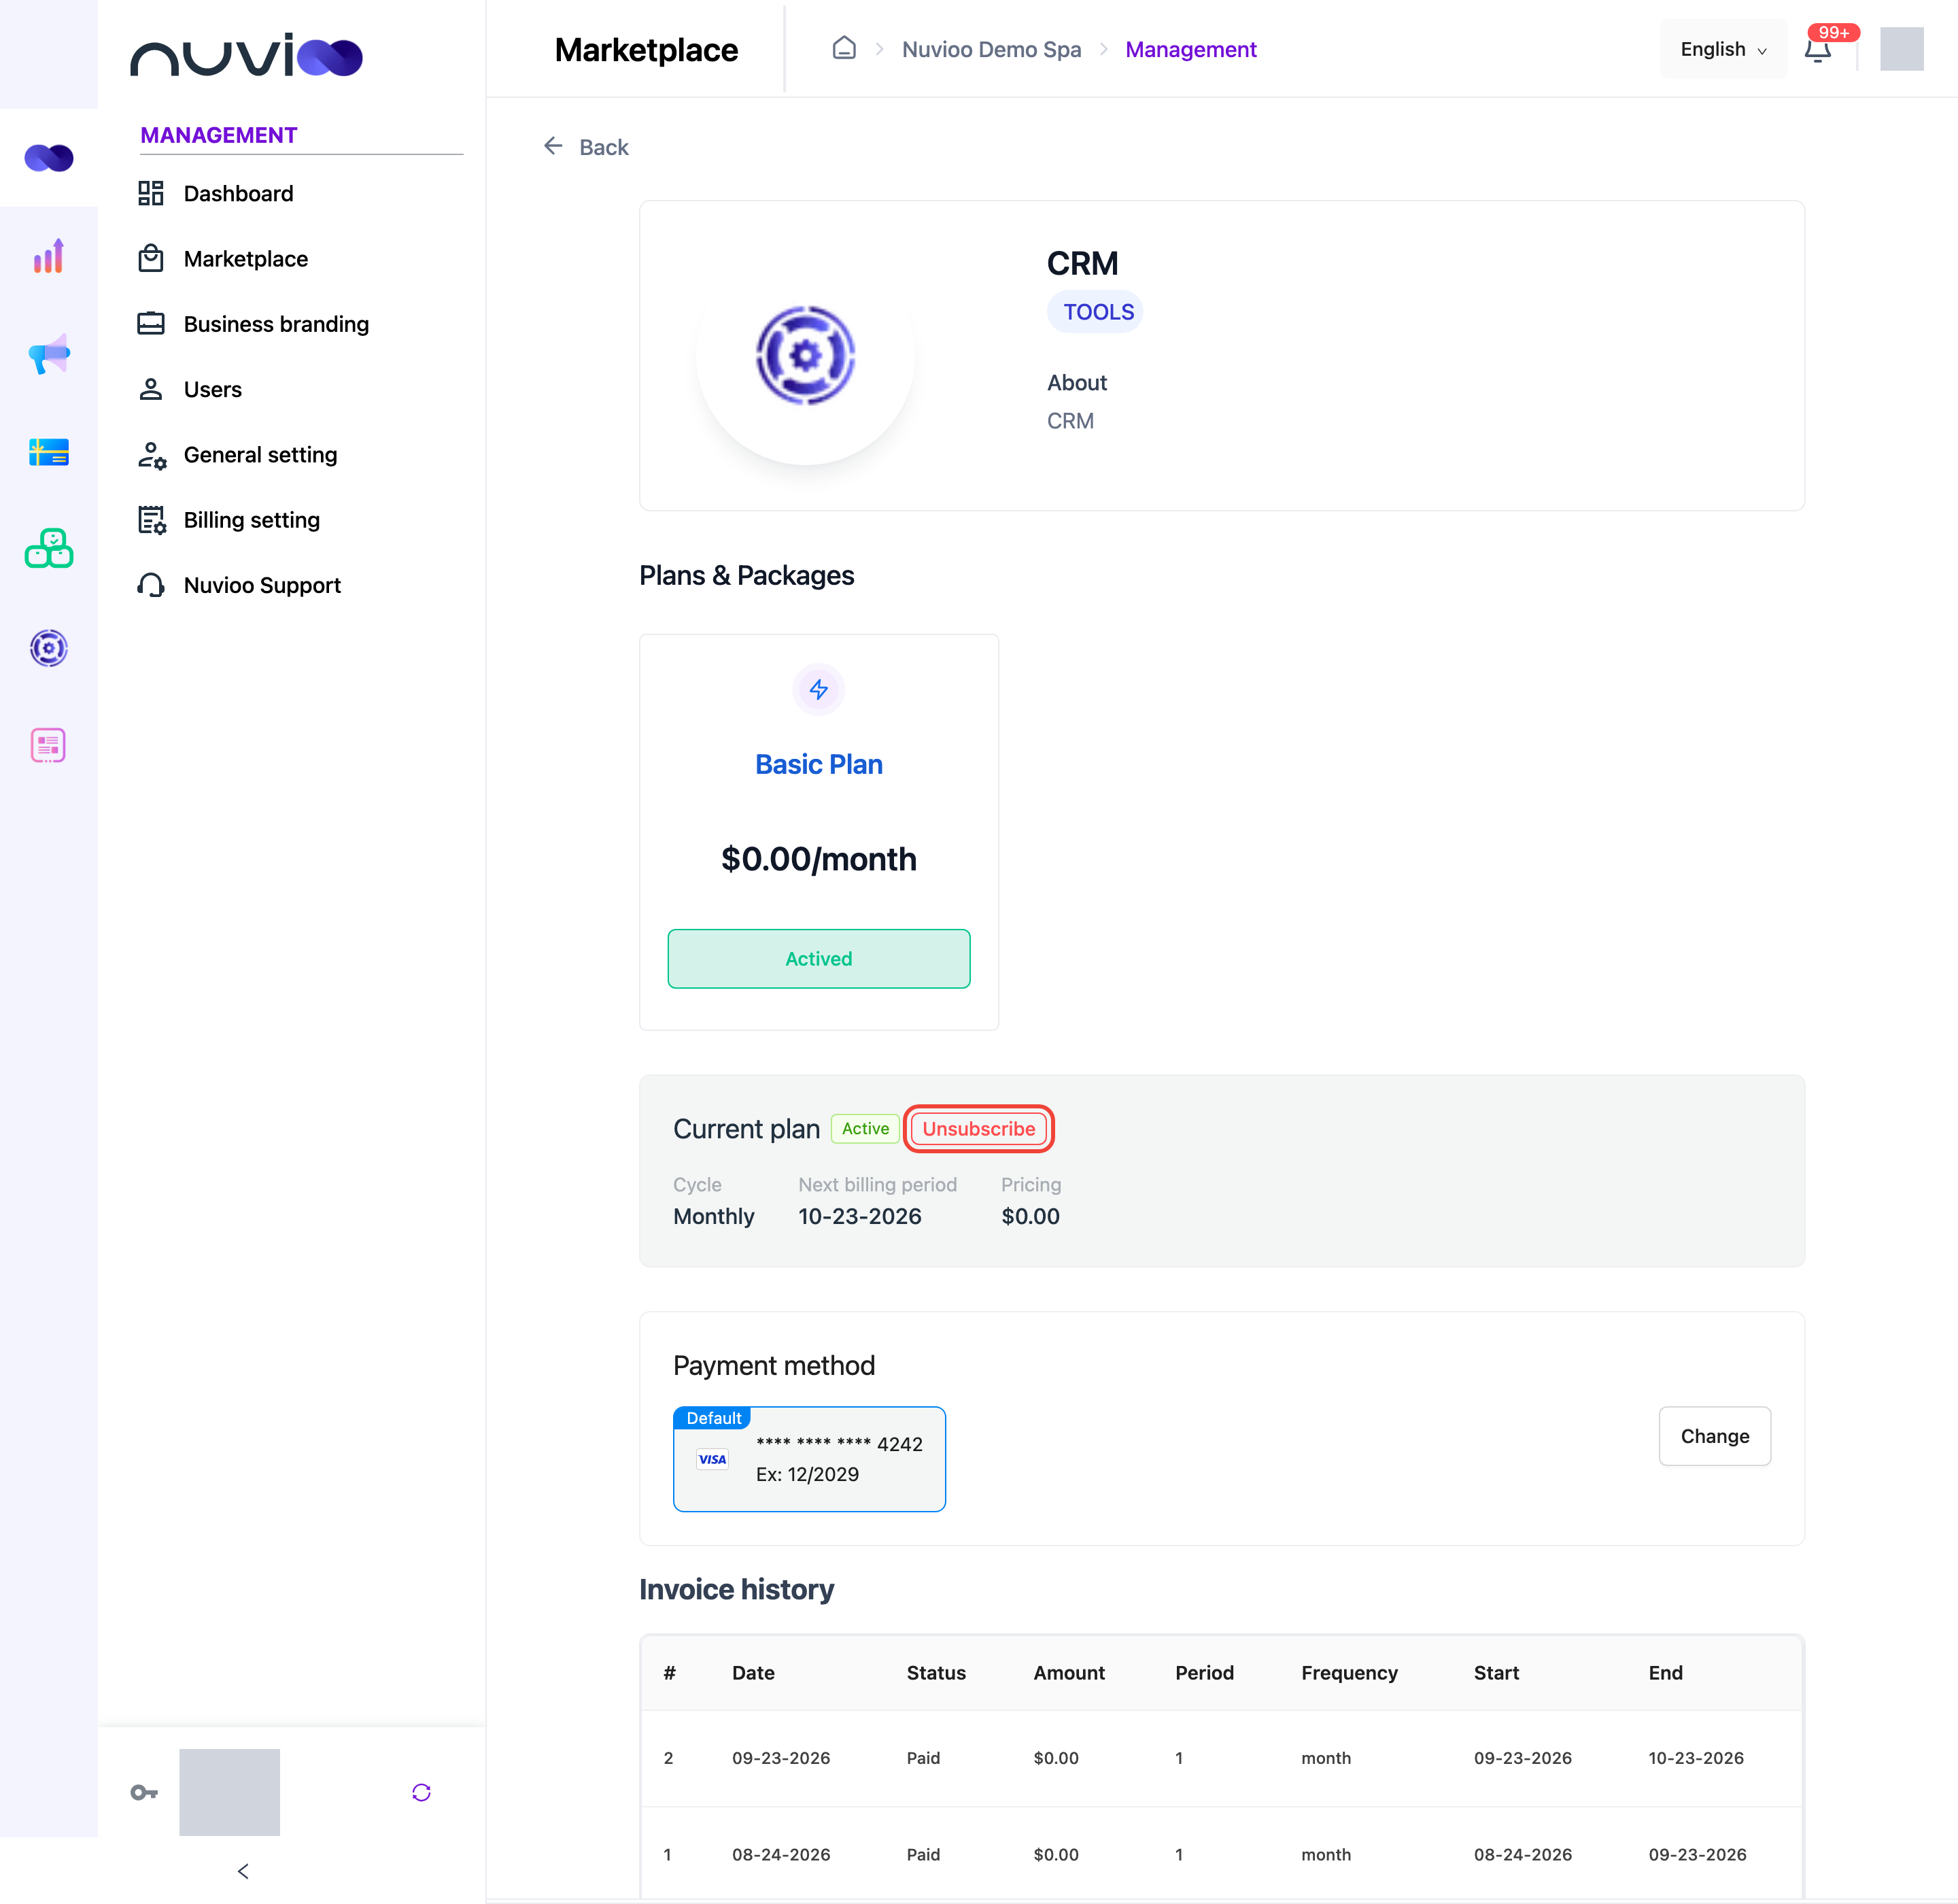Screen dimensions: 1958x1904
Task: Click the key icon at sidebar bottom
Action: click(x=144, y=1792)
